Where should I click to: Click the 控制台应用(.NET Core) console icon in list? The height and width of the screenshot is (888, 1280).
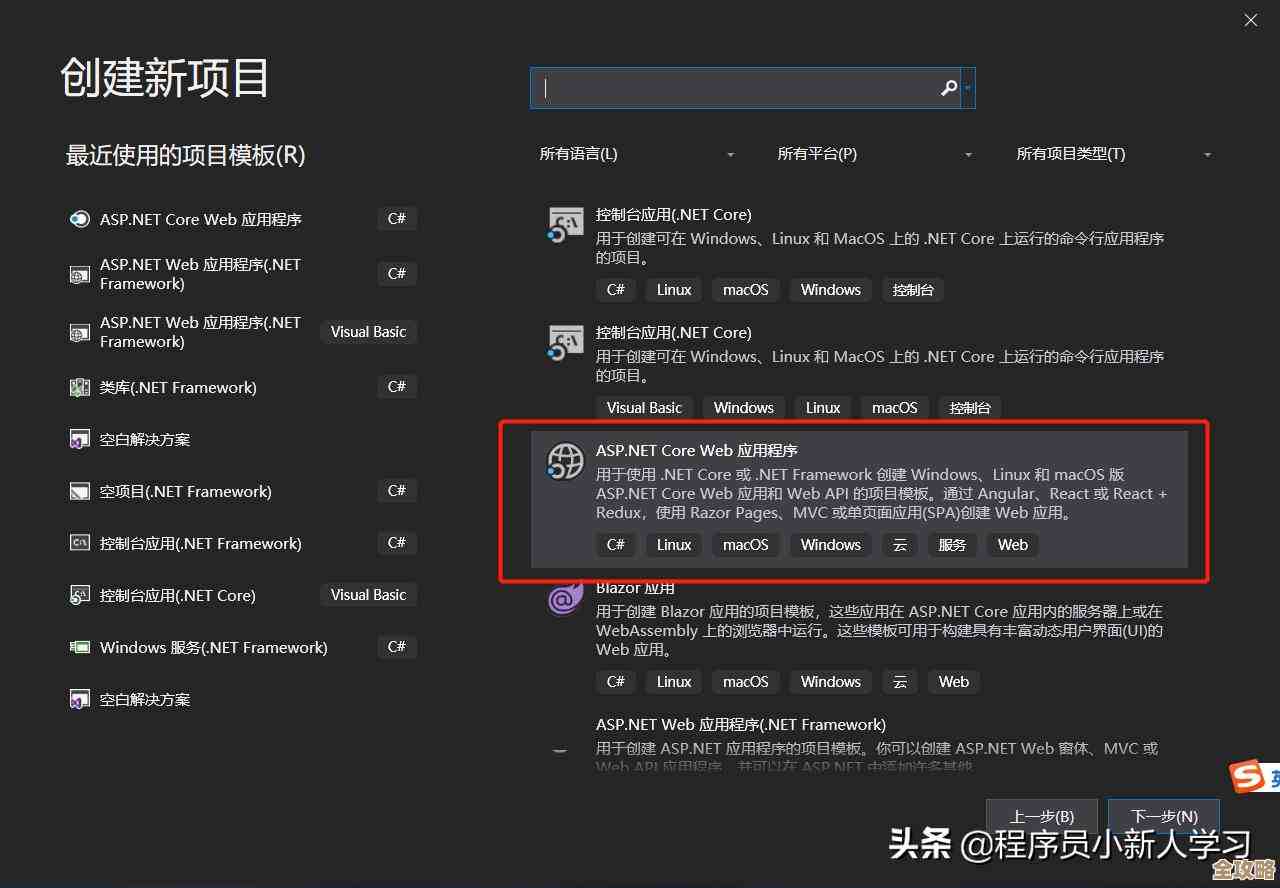coord(565,224)
